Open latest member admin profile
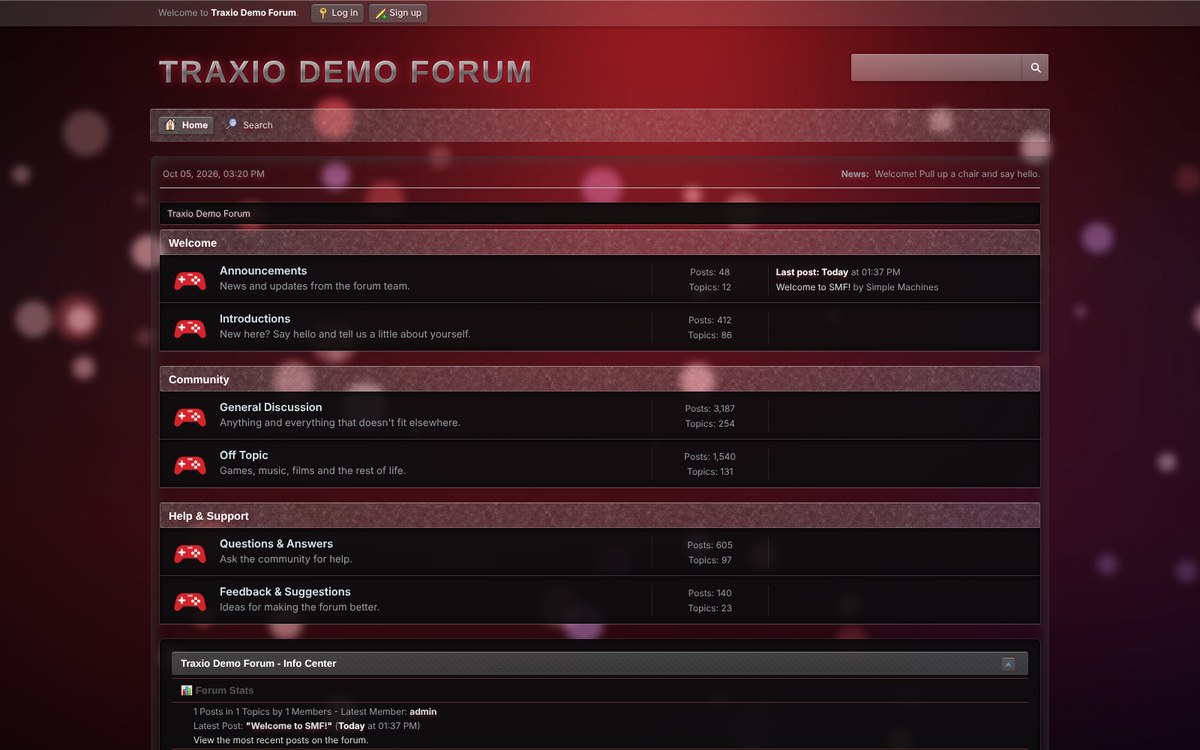The image size is (1200, 750). pyautogui.click(x=423, y=712)
